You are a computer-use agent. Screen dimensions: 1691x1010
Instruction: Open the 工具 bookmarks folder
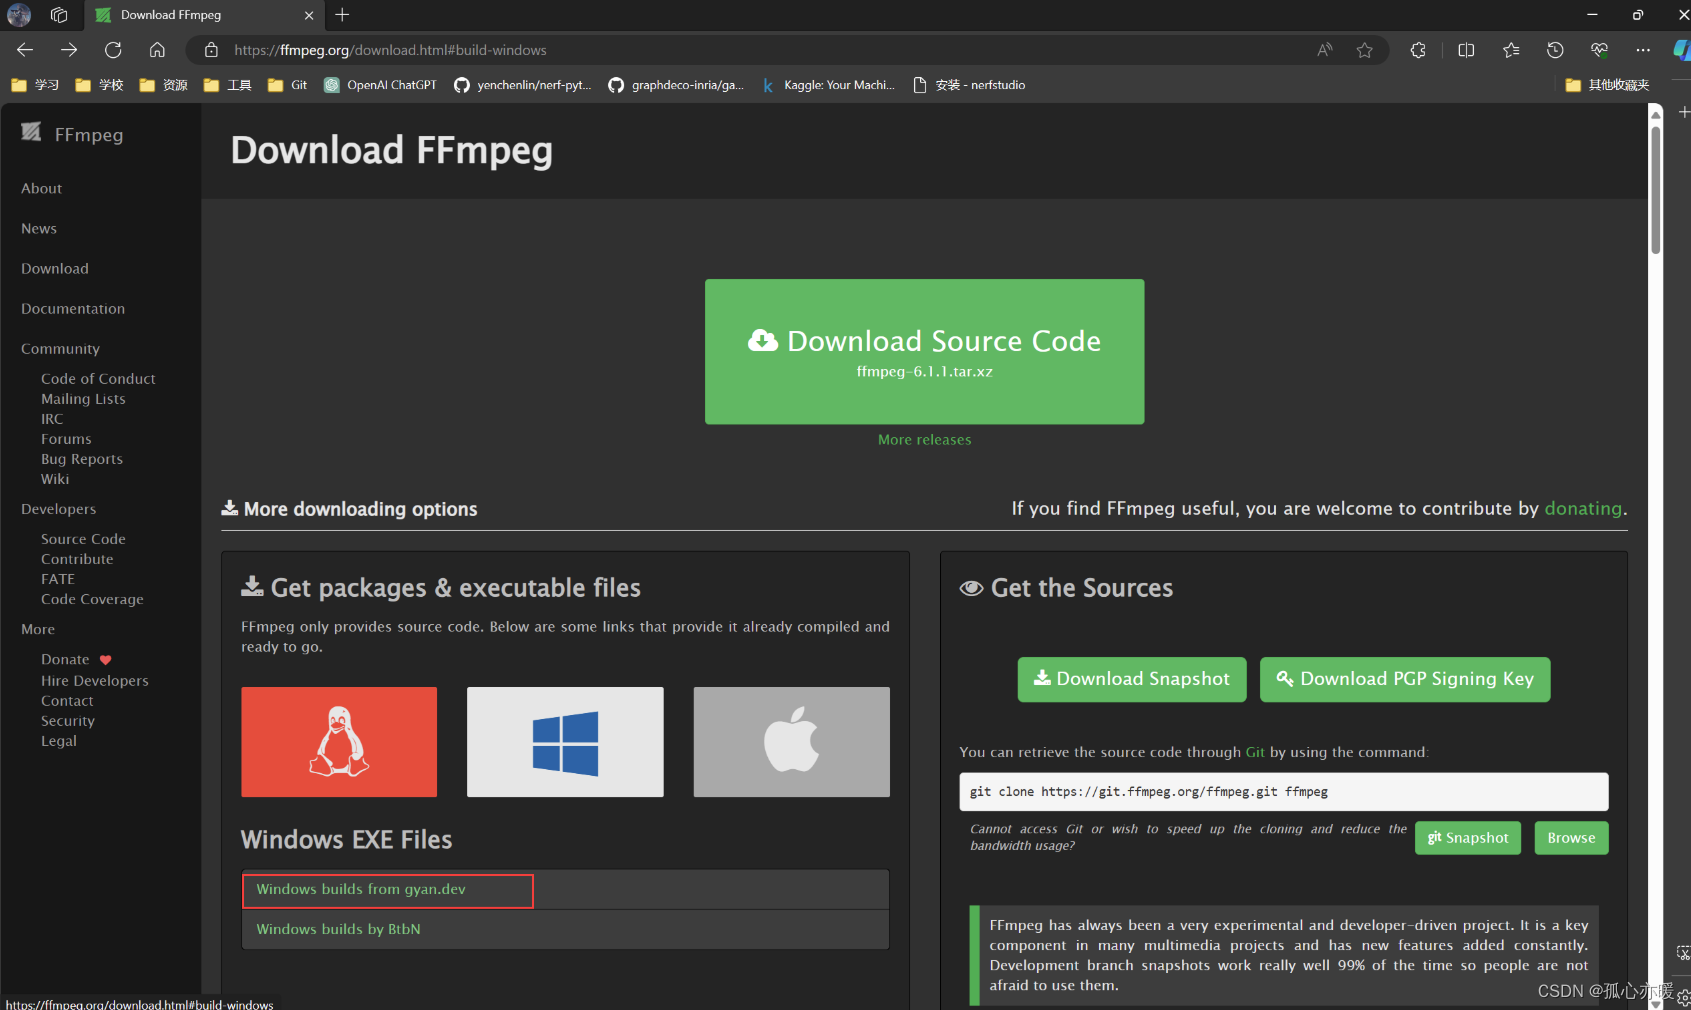pos(227,85)
